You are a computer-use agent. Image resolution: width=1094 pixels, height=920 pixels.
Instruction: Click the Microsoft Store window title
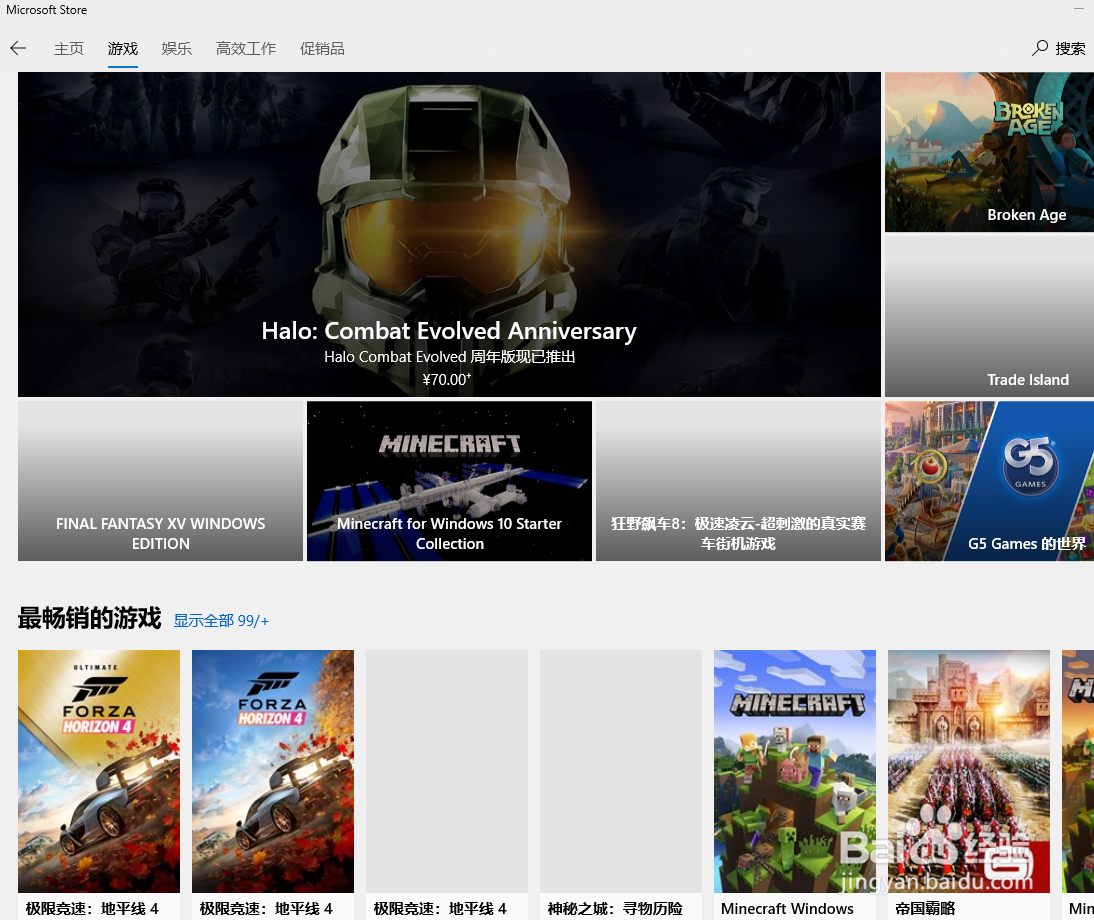point(47,10)
